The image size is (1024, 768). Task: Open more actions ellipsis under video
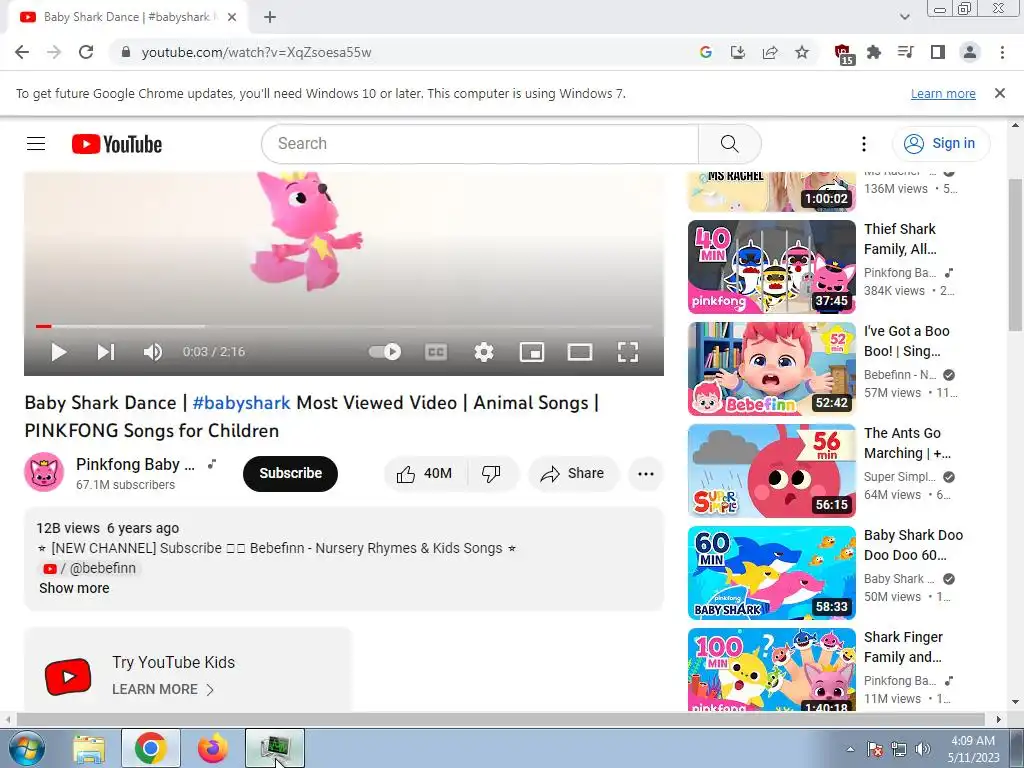pyautogui.click(x=646, y=473)
